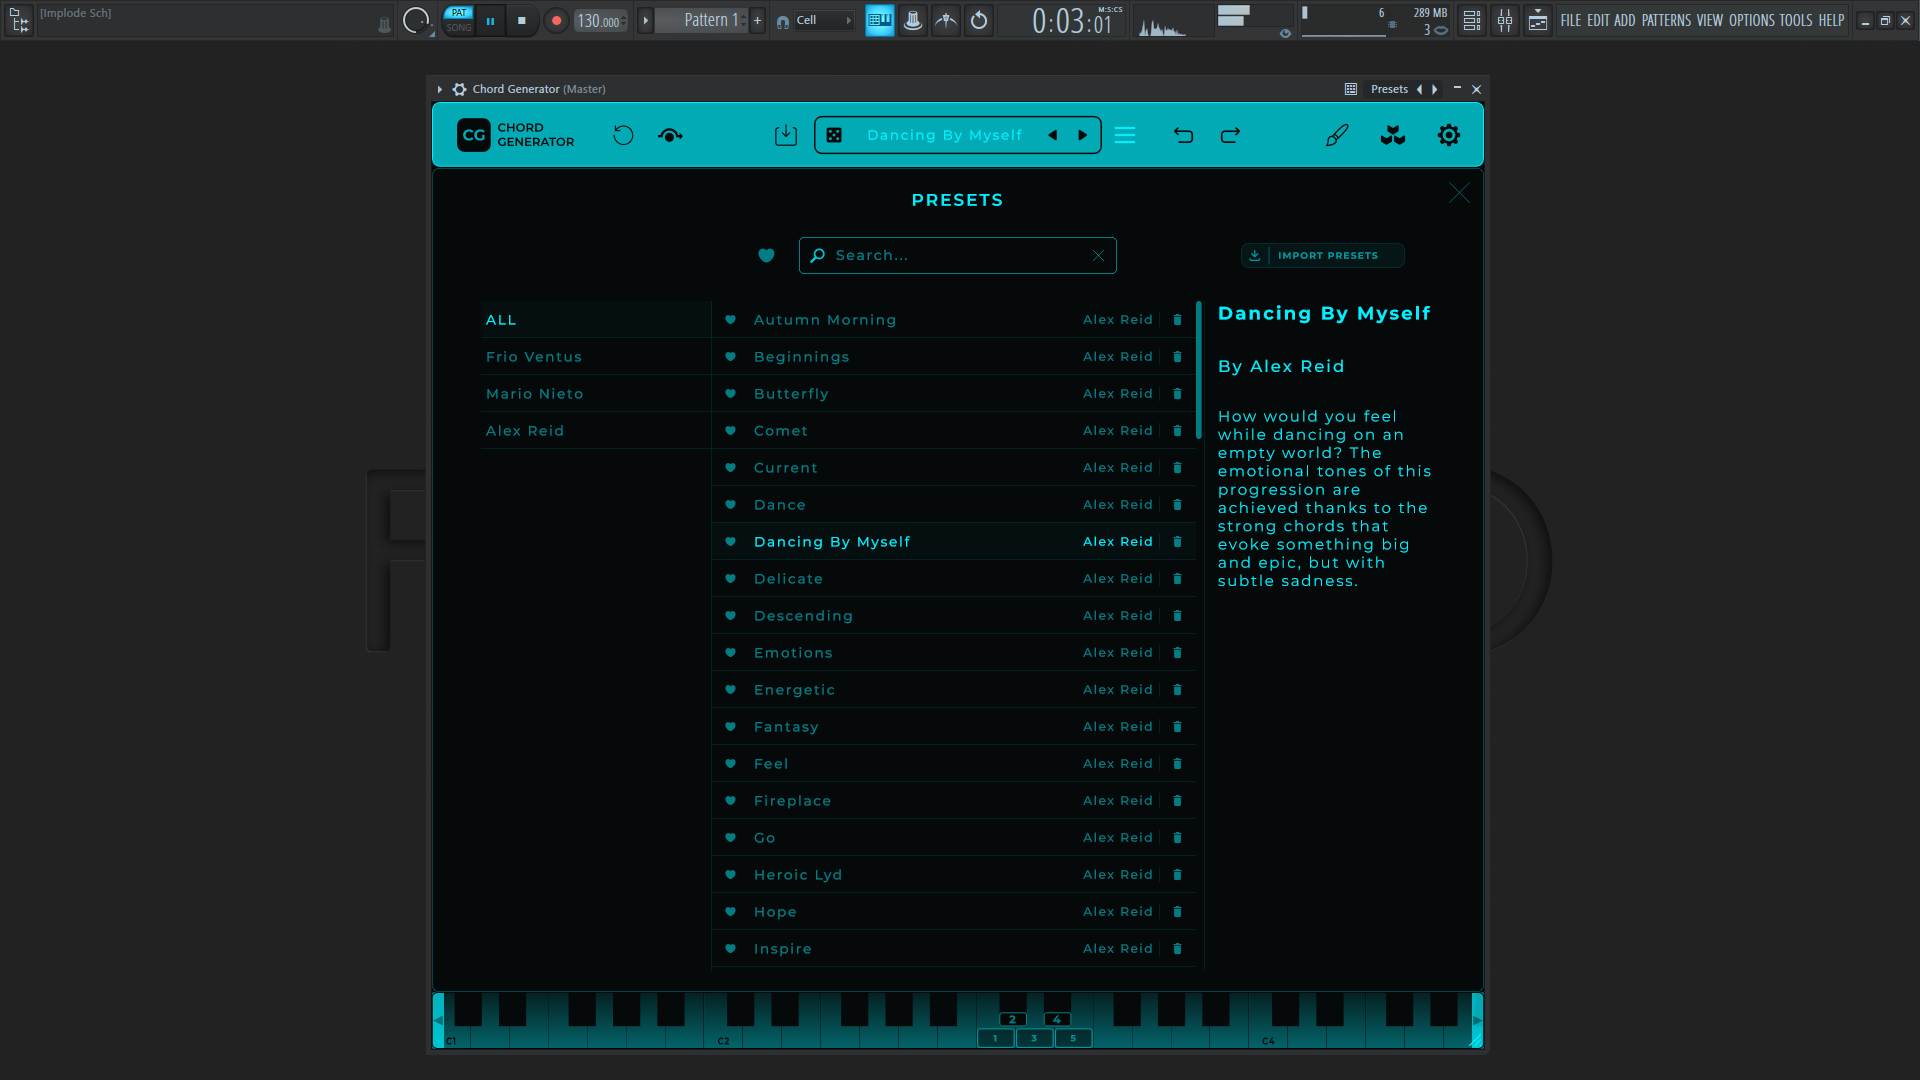Load the Hope preset
1920x1080 pixels.
[953, 912]
